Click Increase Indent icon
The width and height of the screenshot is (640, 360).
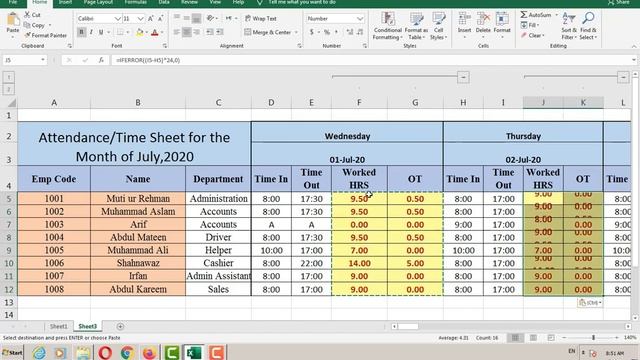pos(220,32)
